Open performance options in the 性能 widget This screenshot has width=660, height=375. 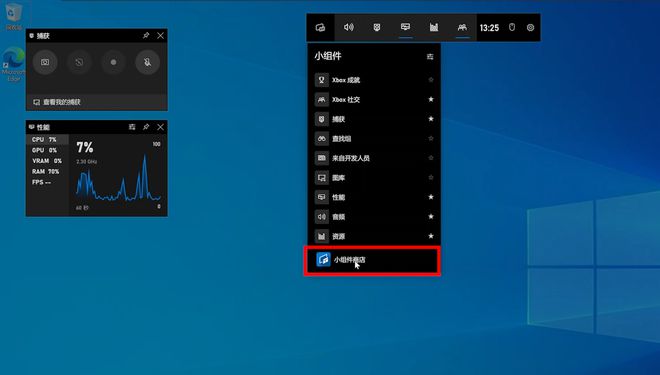(x=132, y=127)
